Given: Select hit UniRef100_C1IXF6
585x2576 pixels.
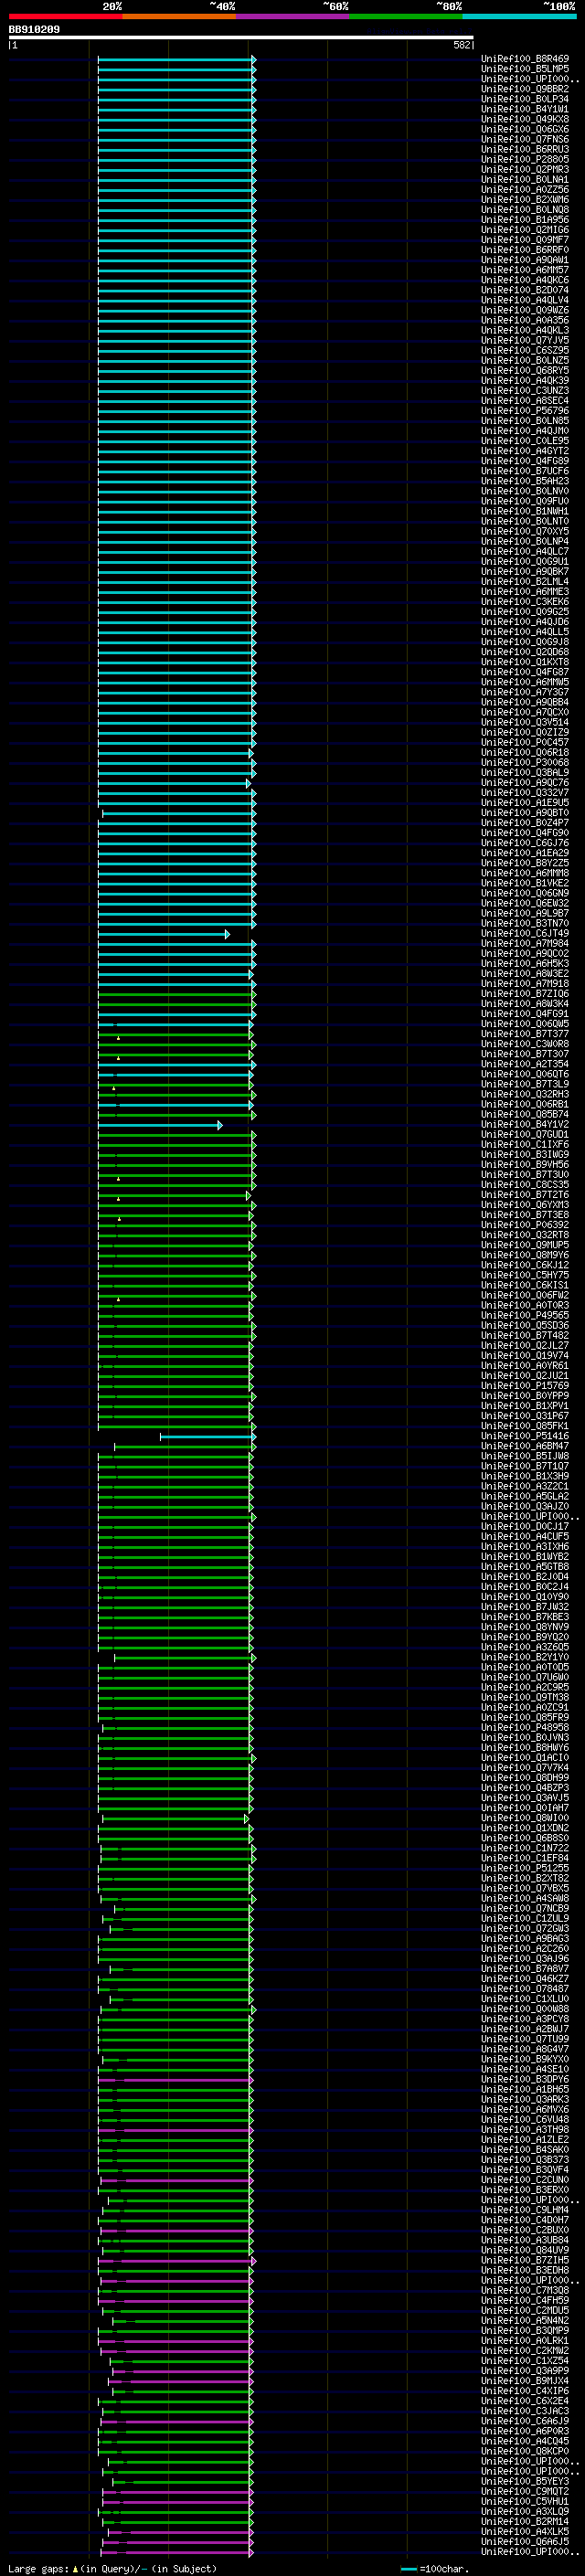Looking at the screenshot, I should point(525,1145).
